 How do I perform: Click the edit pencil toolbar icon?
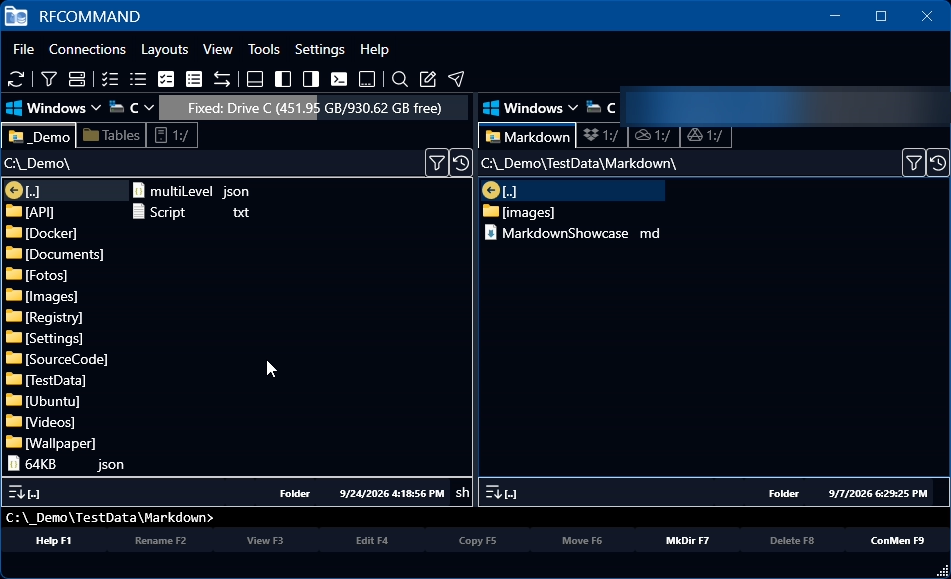(x=428, y=79)
